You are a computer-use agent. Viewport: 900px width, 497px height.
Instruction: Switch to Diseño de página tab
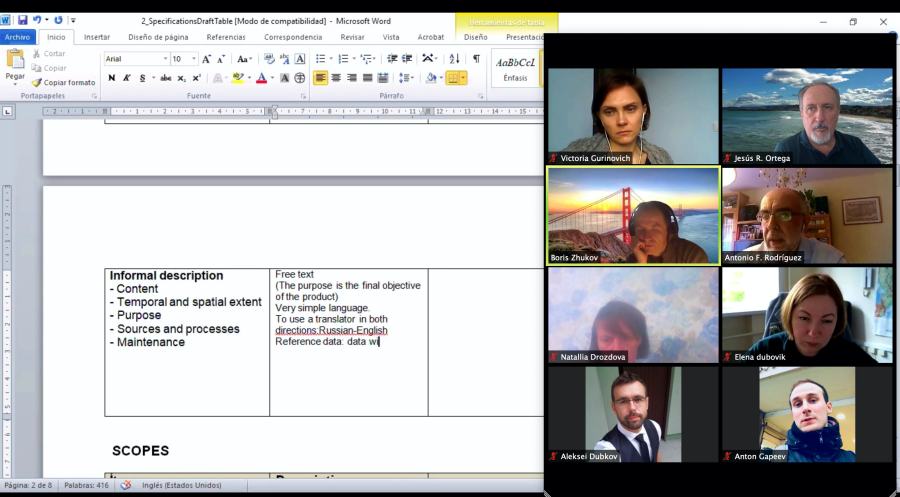158,37
